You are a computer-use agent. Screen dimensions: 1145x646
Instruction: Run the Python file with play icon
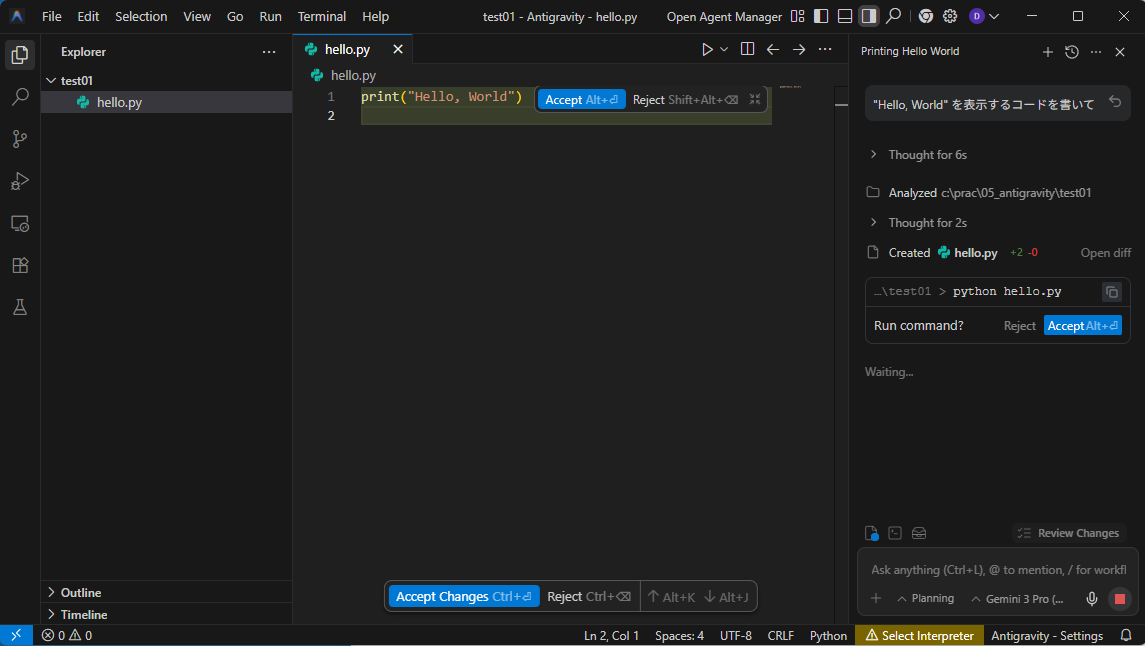(x=707, y=50)
